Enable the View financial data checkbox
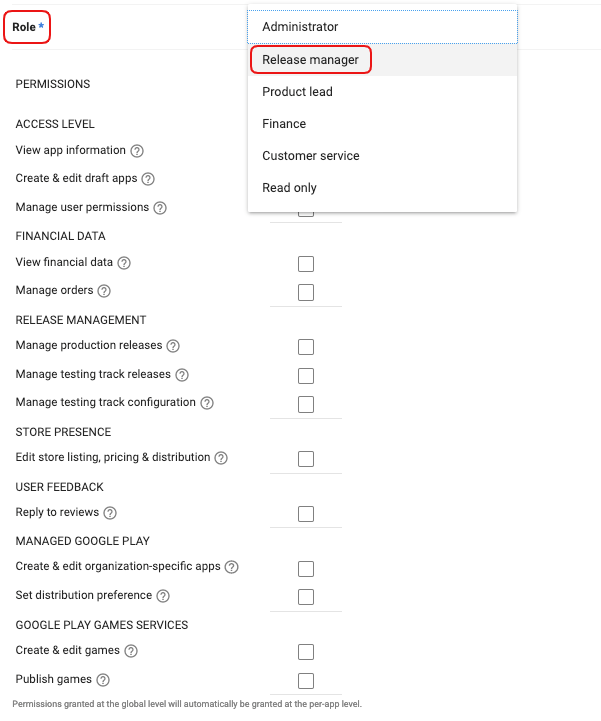Image resolution: width=601 pixels, height=721 pixels. [x=306, y=264]
